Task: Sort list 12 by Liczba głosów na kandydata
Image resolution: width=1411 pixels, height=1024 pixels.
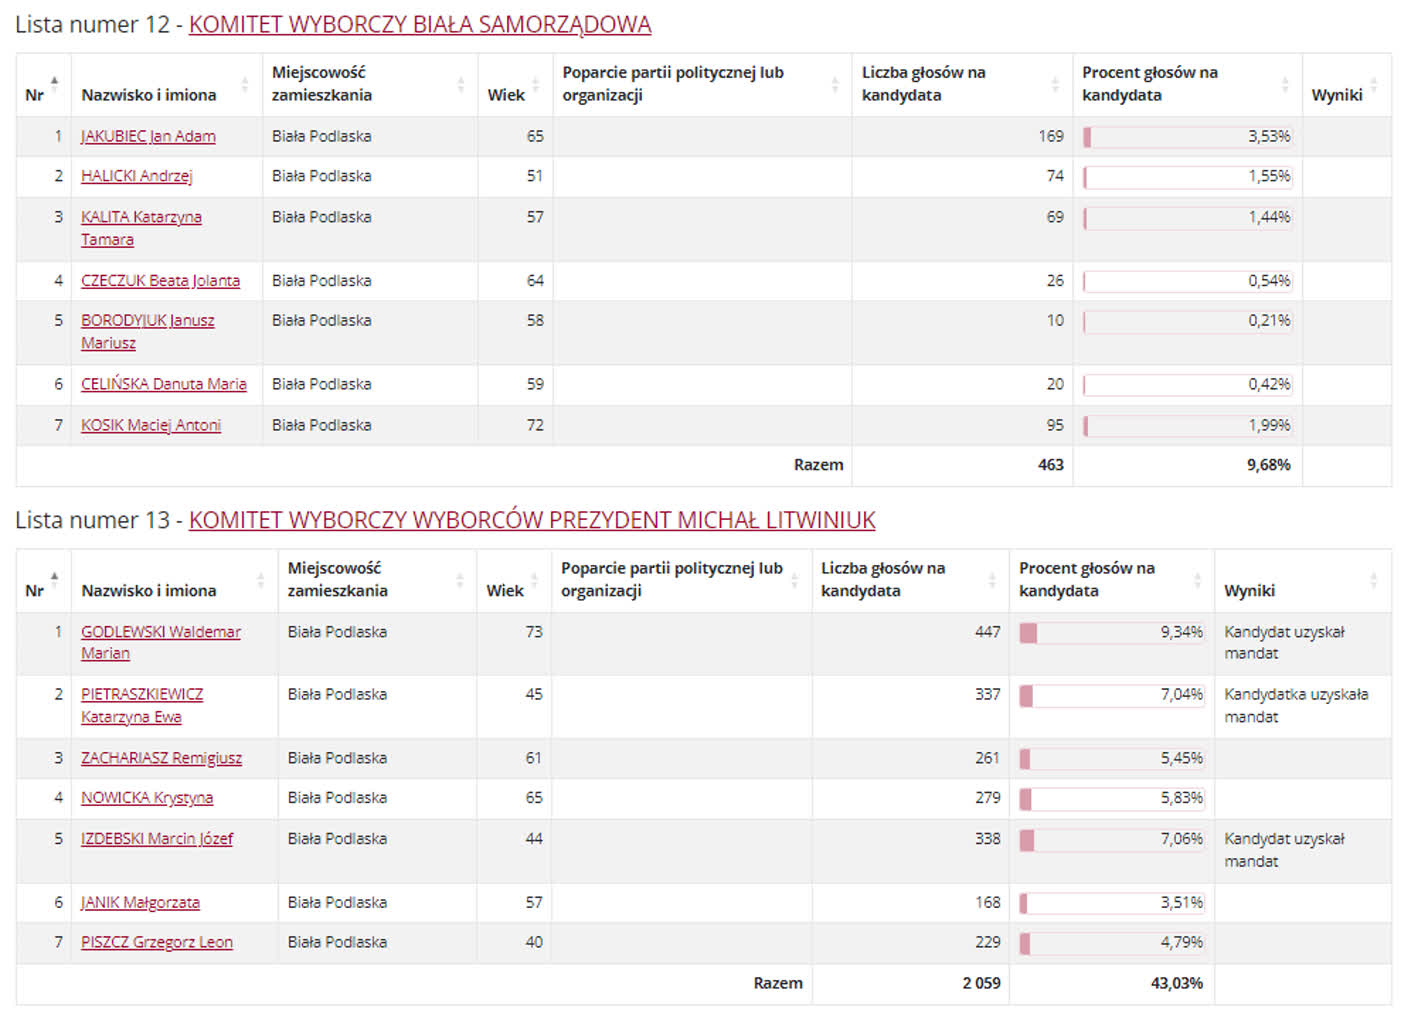Action: (x=1055, y=84)
